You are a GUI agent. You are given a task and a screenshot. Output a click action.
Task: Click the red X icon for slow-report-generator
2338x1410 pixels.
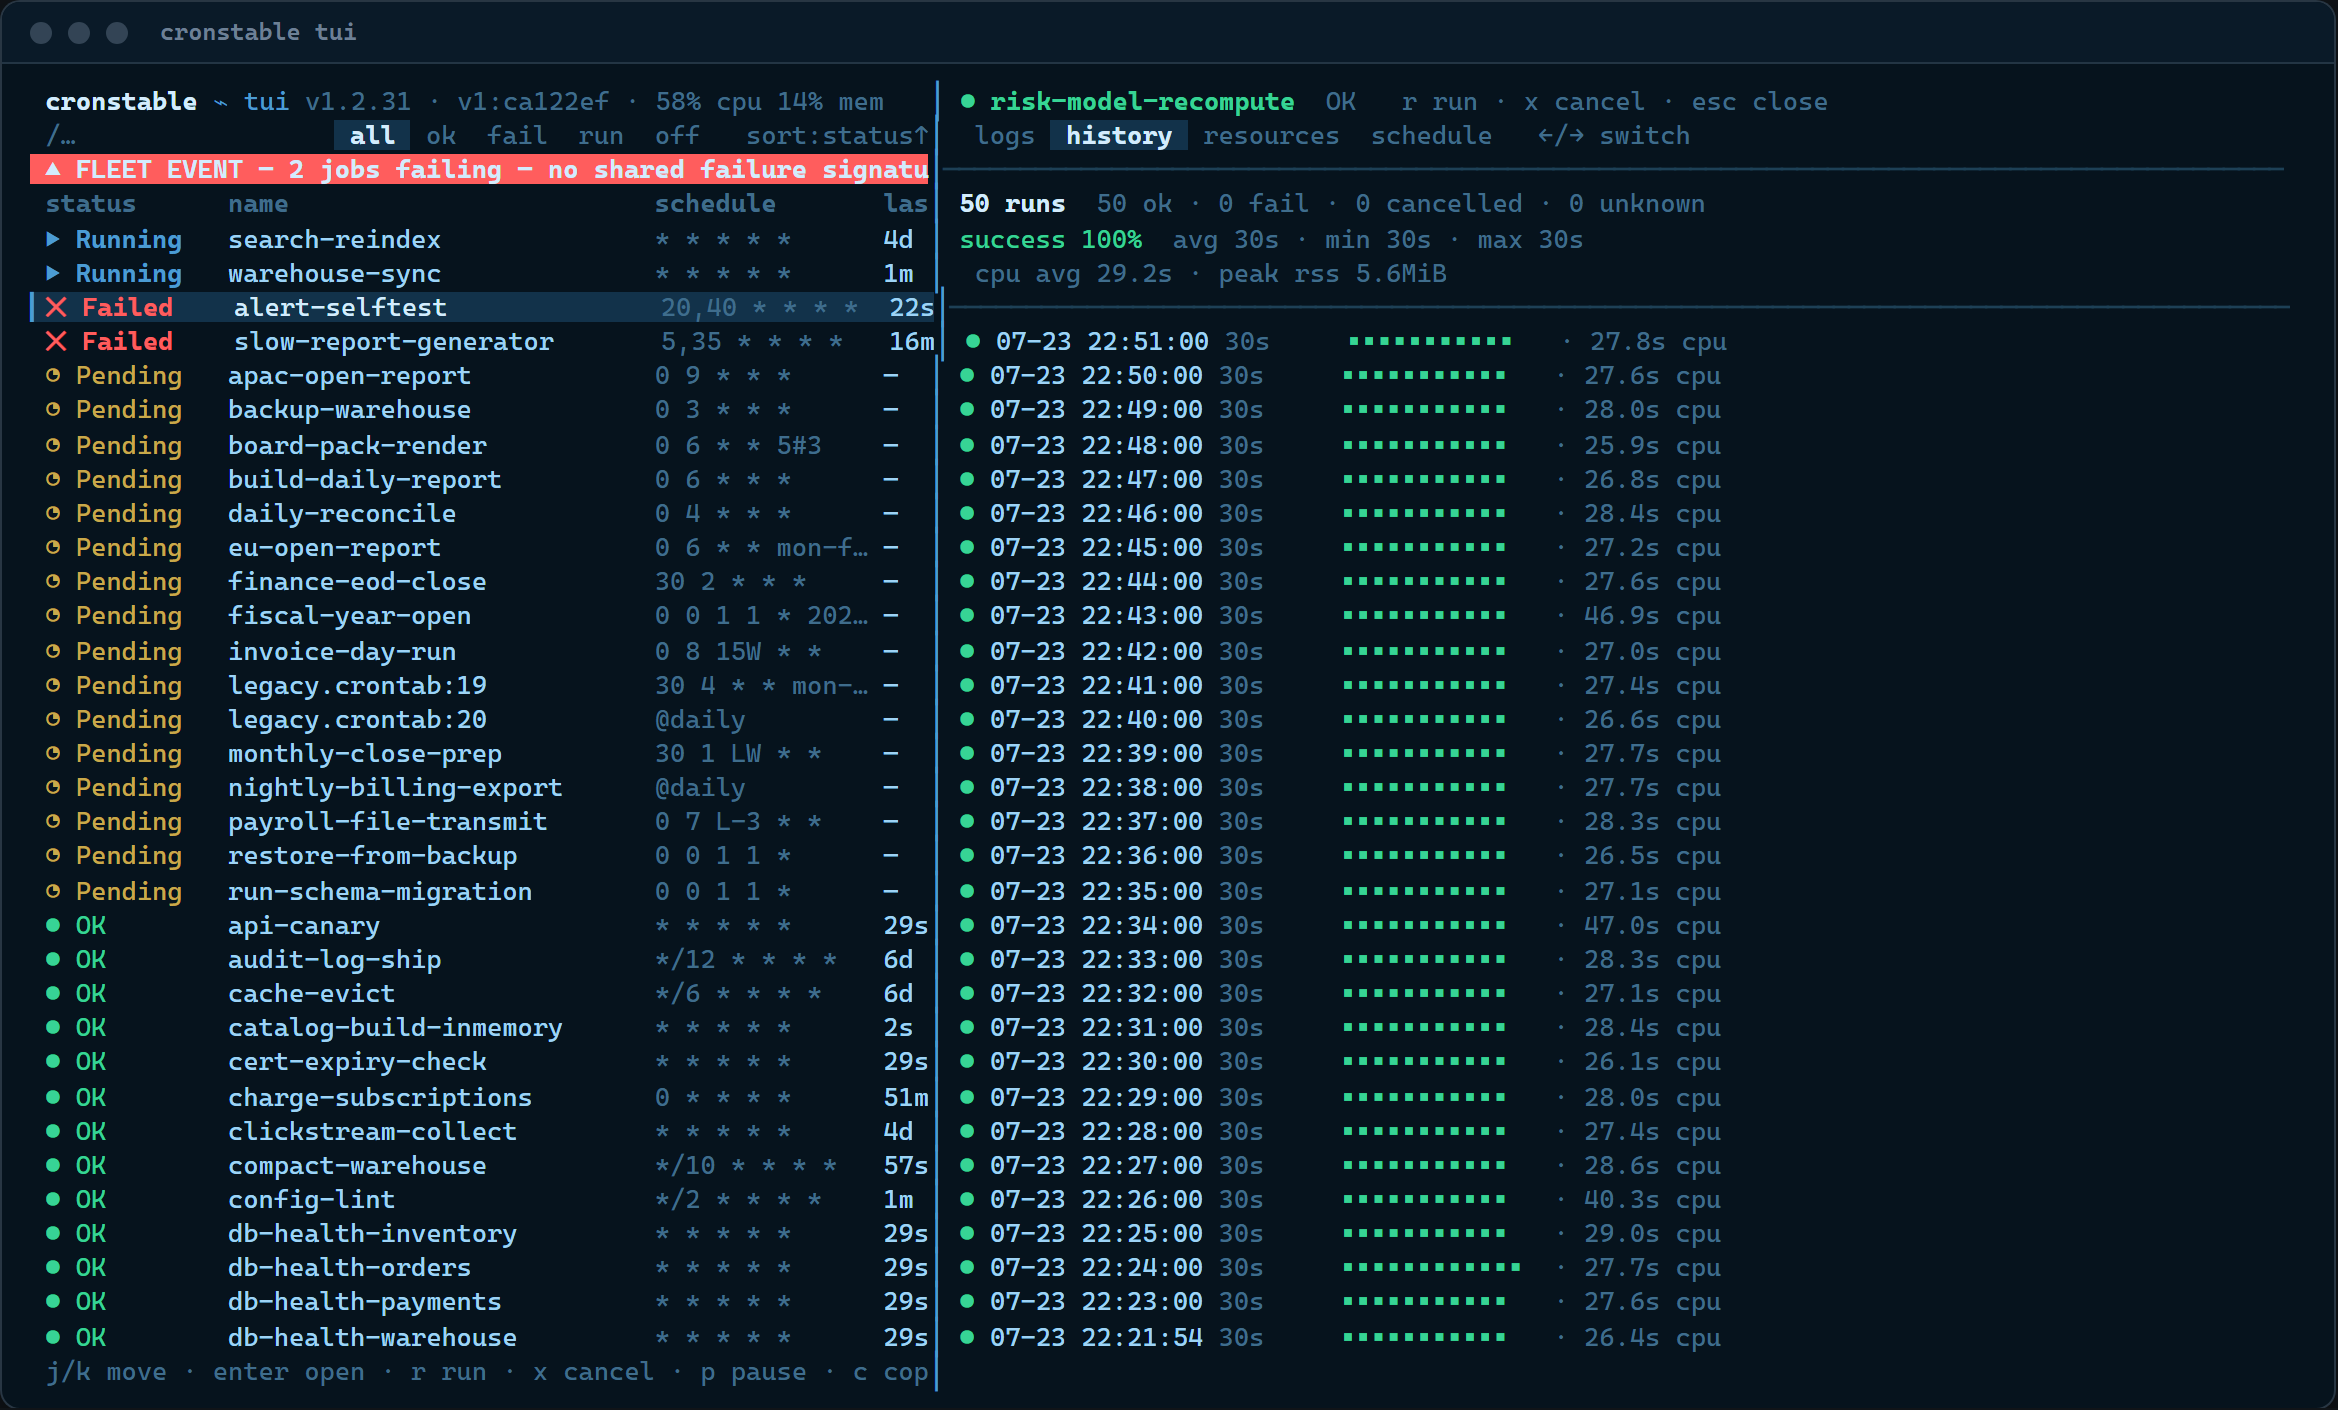[x=56, y=341]
